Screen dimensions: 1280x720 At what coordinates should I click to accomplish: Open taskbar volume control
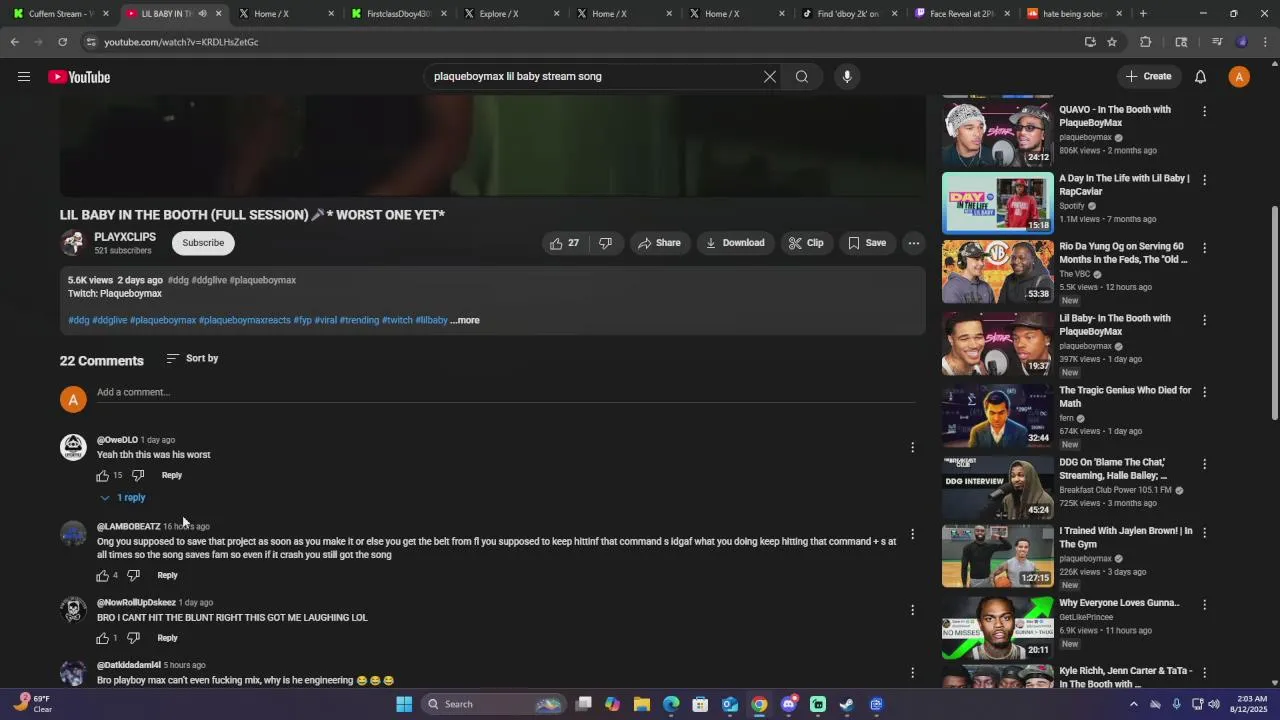pyautogui.click(x=1213, y=704)
